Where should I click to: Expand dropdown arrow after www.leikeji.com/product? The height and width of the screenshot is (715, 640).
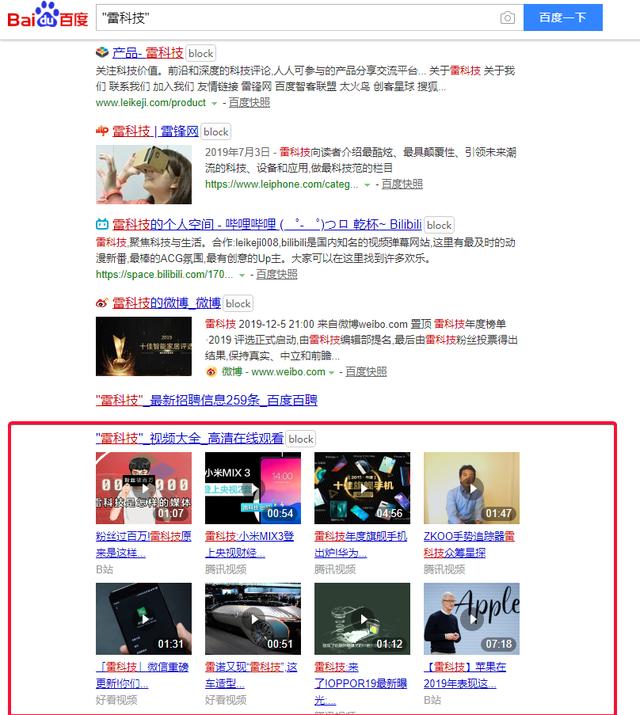click(x=214, y=104)
